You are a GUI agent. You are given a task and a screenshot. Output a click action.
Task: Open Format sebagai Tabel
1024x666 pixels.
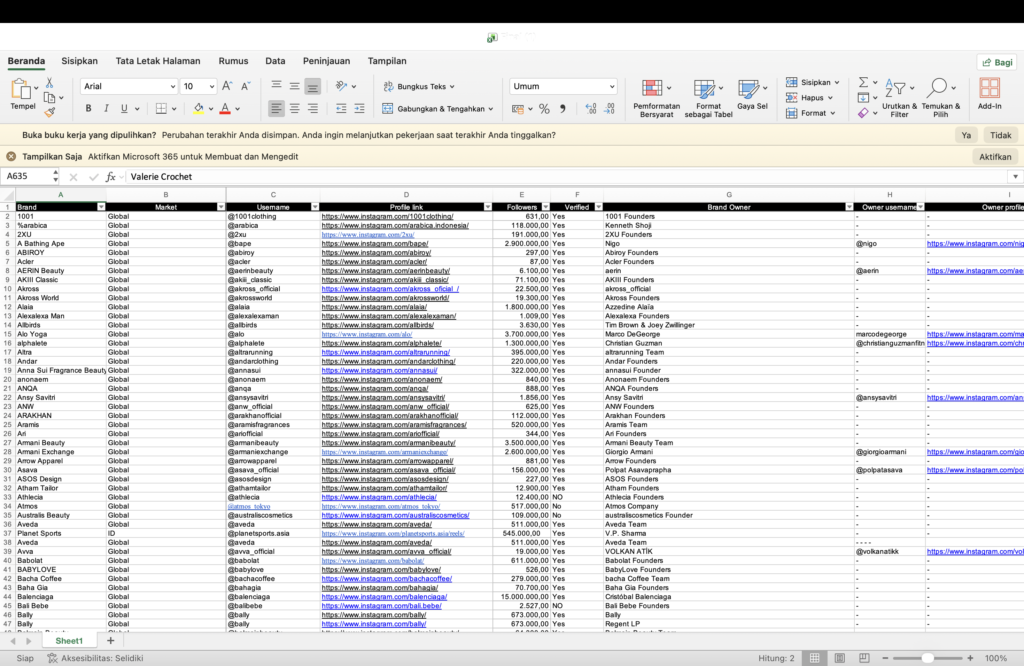[708, 98]
